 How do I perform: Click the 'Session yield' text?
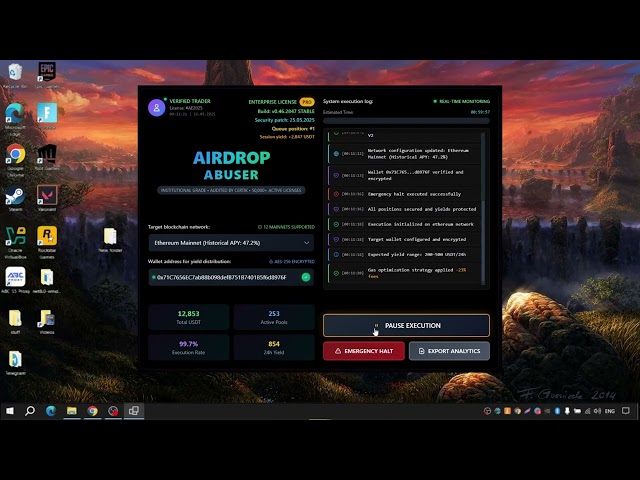[287, 137]
